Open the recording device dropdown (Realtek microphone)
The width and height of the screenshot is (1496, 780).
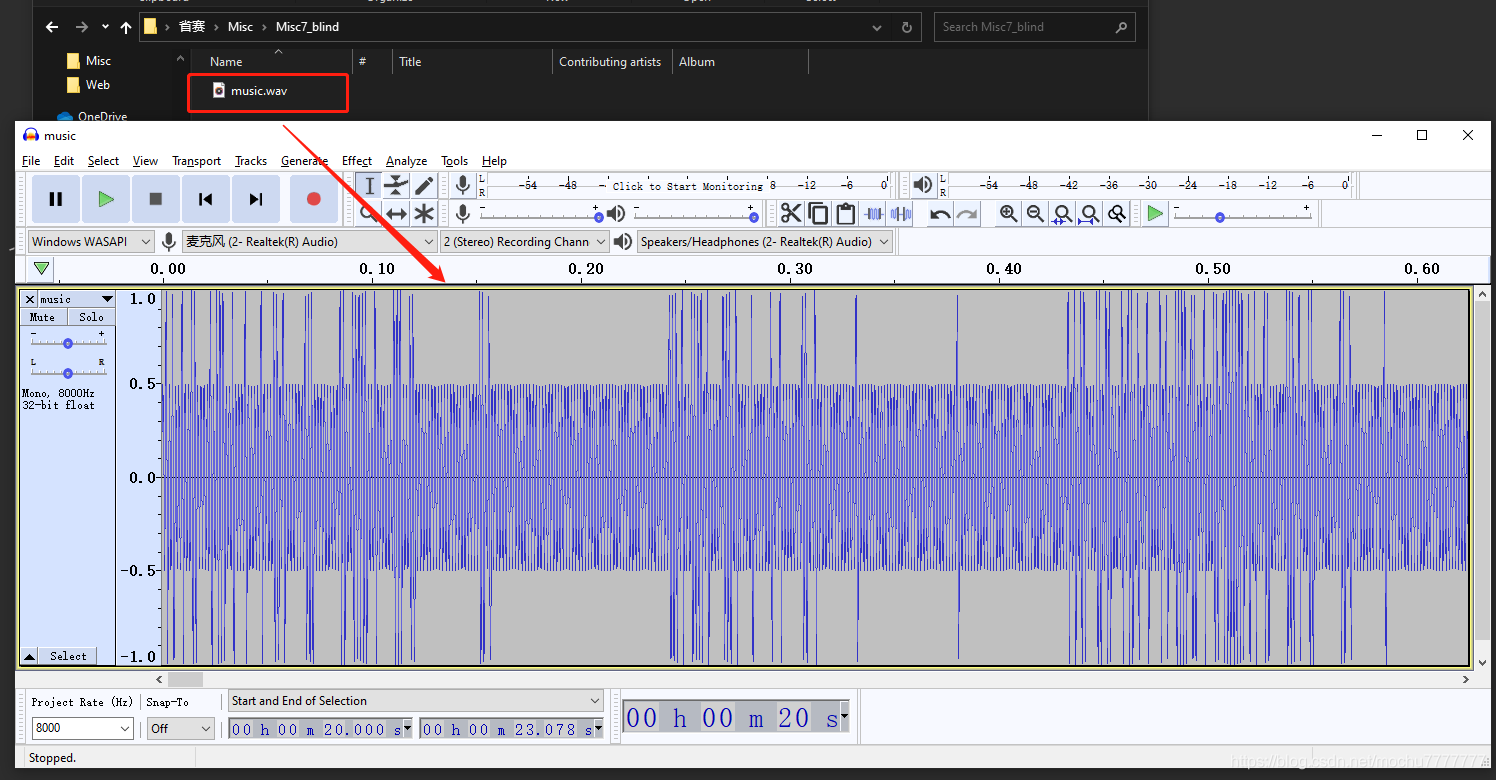(x=310, y=242)
